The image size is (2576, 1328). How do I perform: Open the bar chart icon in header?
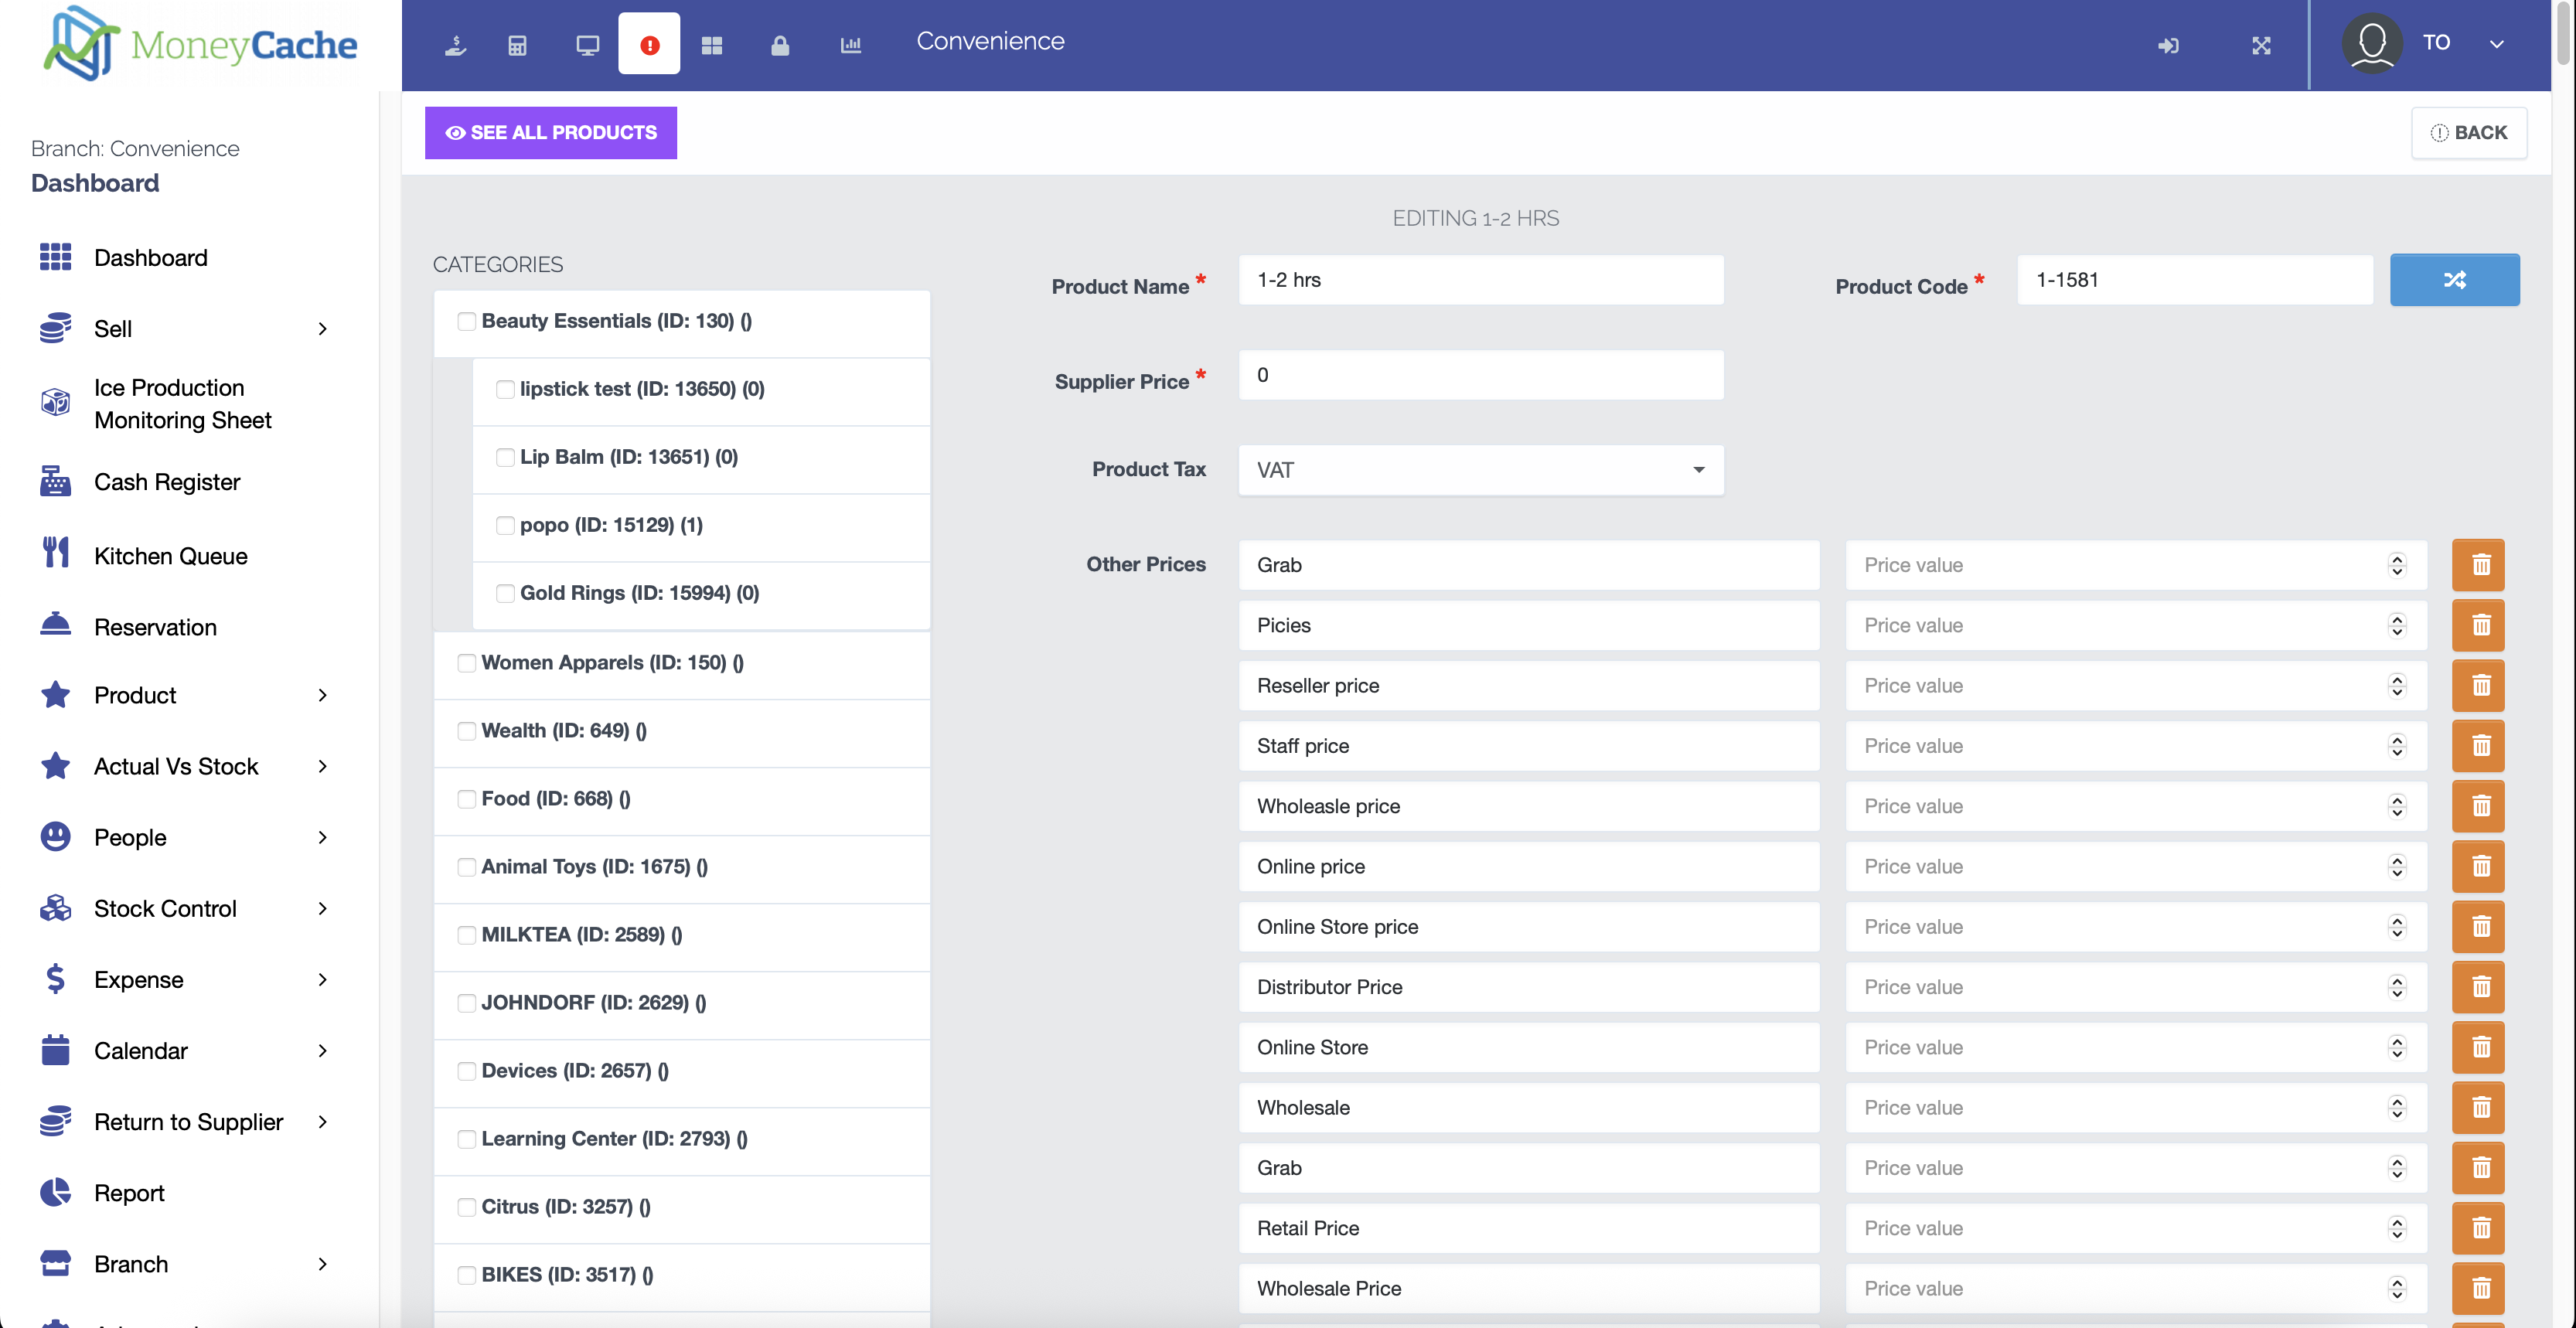pos(850,45)
